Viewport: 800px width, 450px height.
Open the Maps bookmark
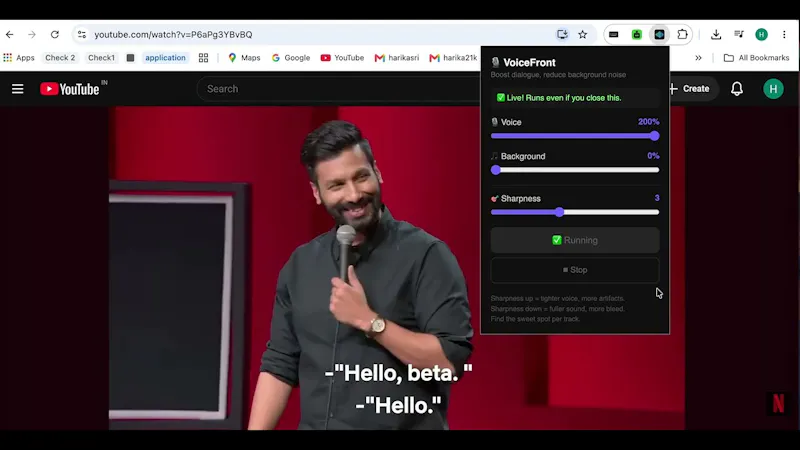click(x=244, y=58)
